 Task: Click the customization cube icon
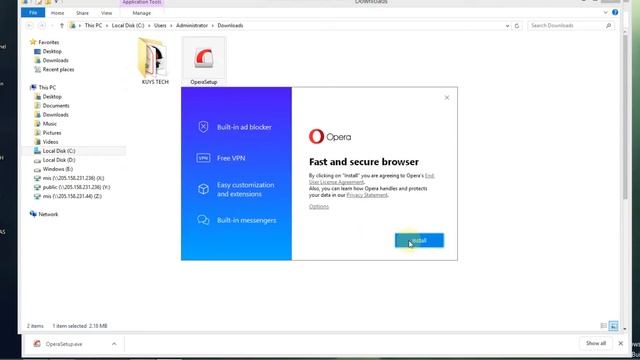tap(203, 189)
